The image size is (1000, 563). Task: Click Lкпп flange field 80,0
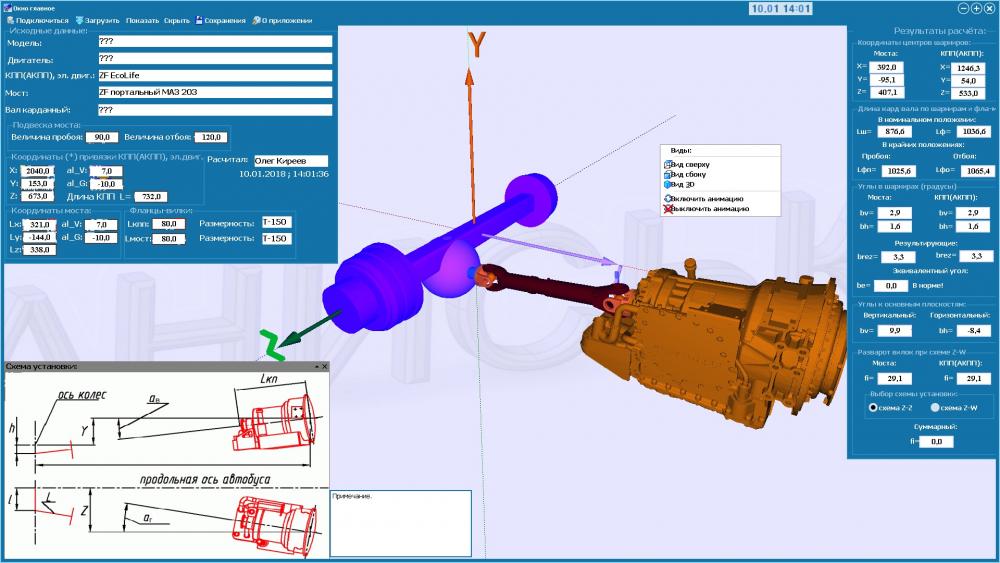click(169, 224)
